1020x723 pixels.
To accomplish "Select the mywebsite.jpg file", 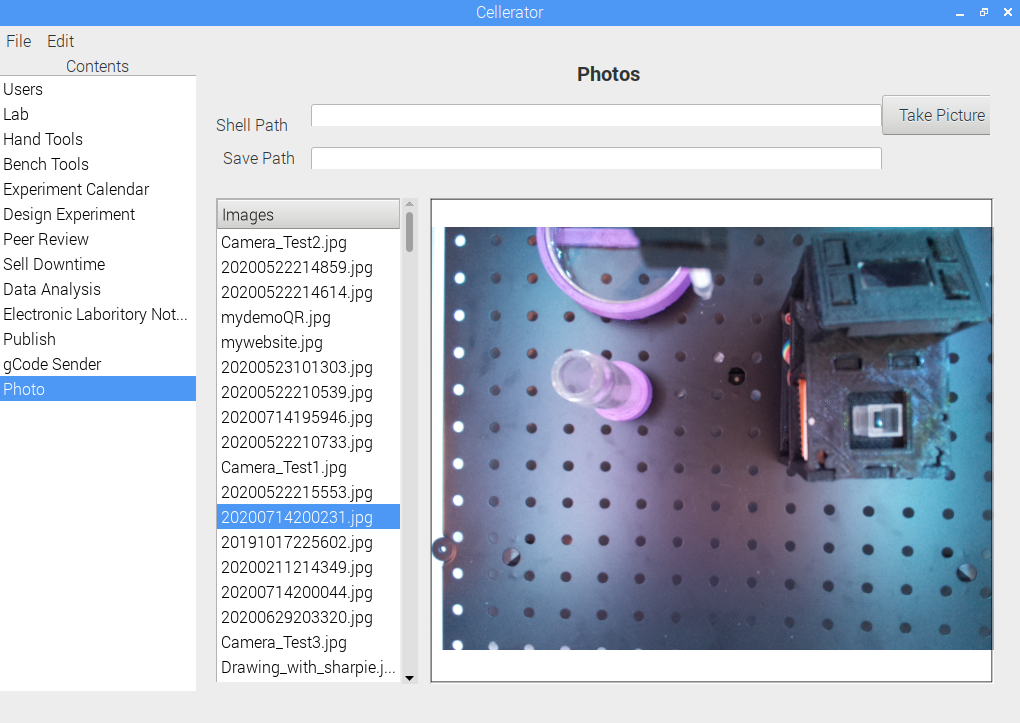I will click(272, 342).
